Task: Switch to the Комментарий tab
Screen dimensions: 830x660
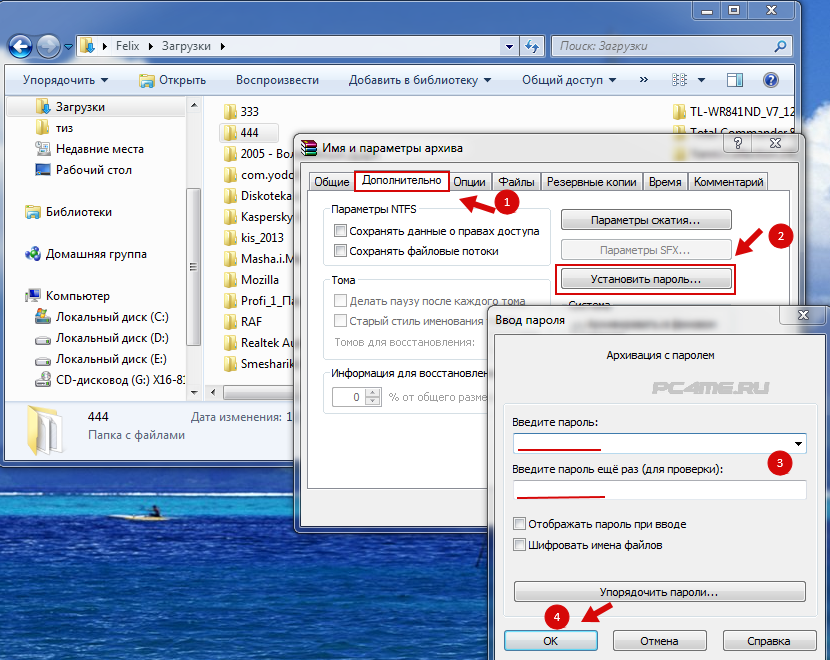Action: coord(729,182)
